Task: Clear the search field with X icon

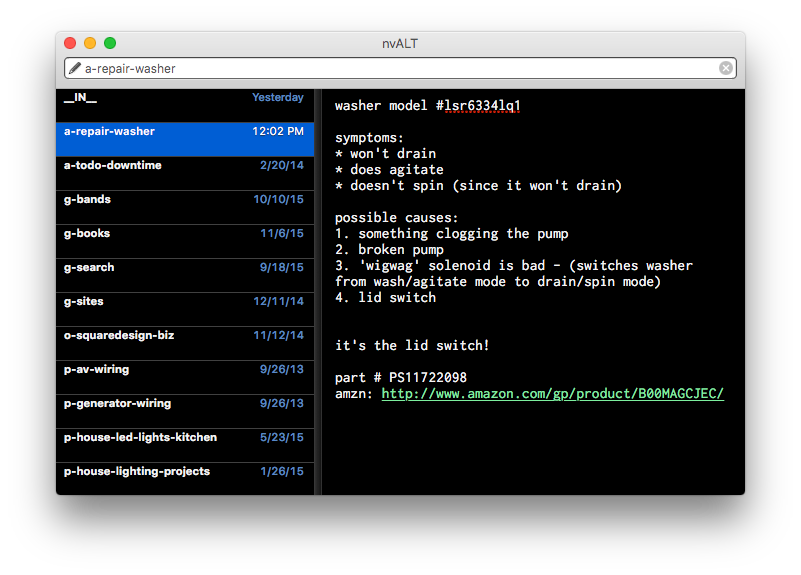Action: 726,69
